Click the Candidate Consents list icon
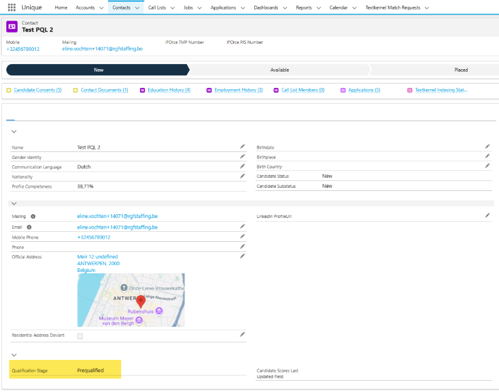 point(9,90)
